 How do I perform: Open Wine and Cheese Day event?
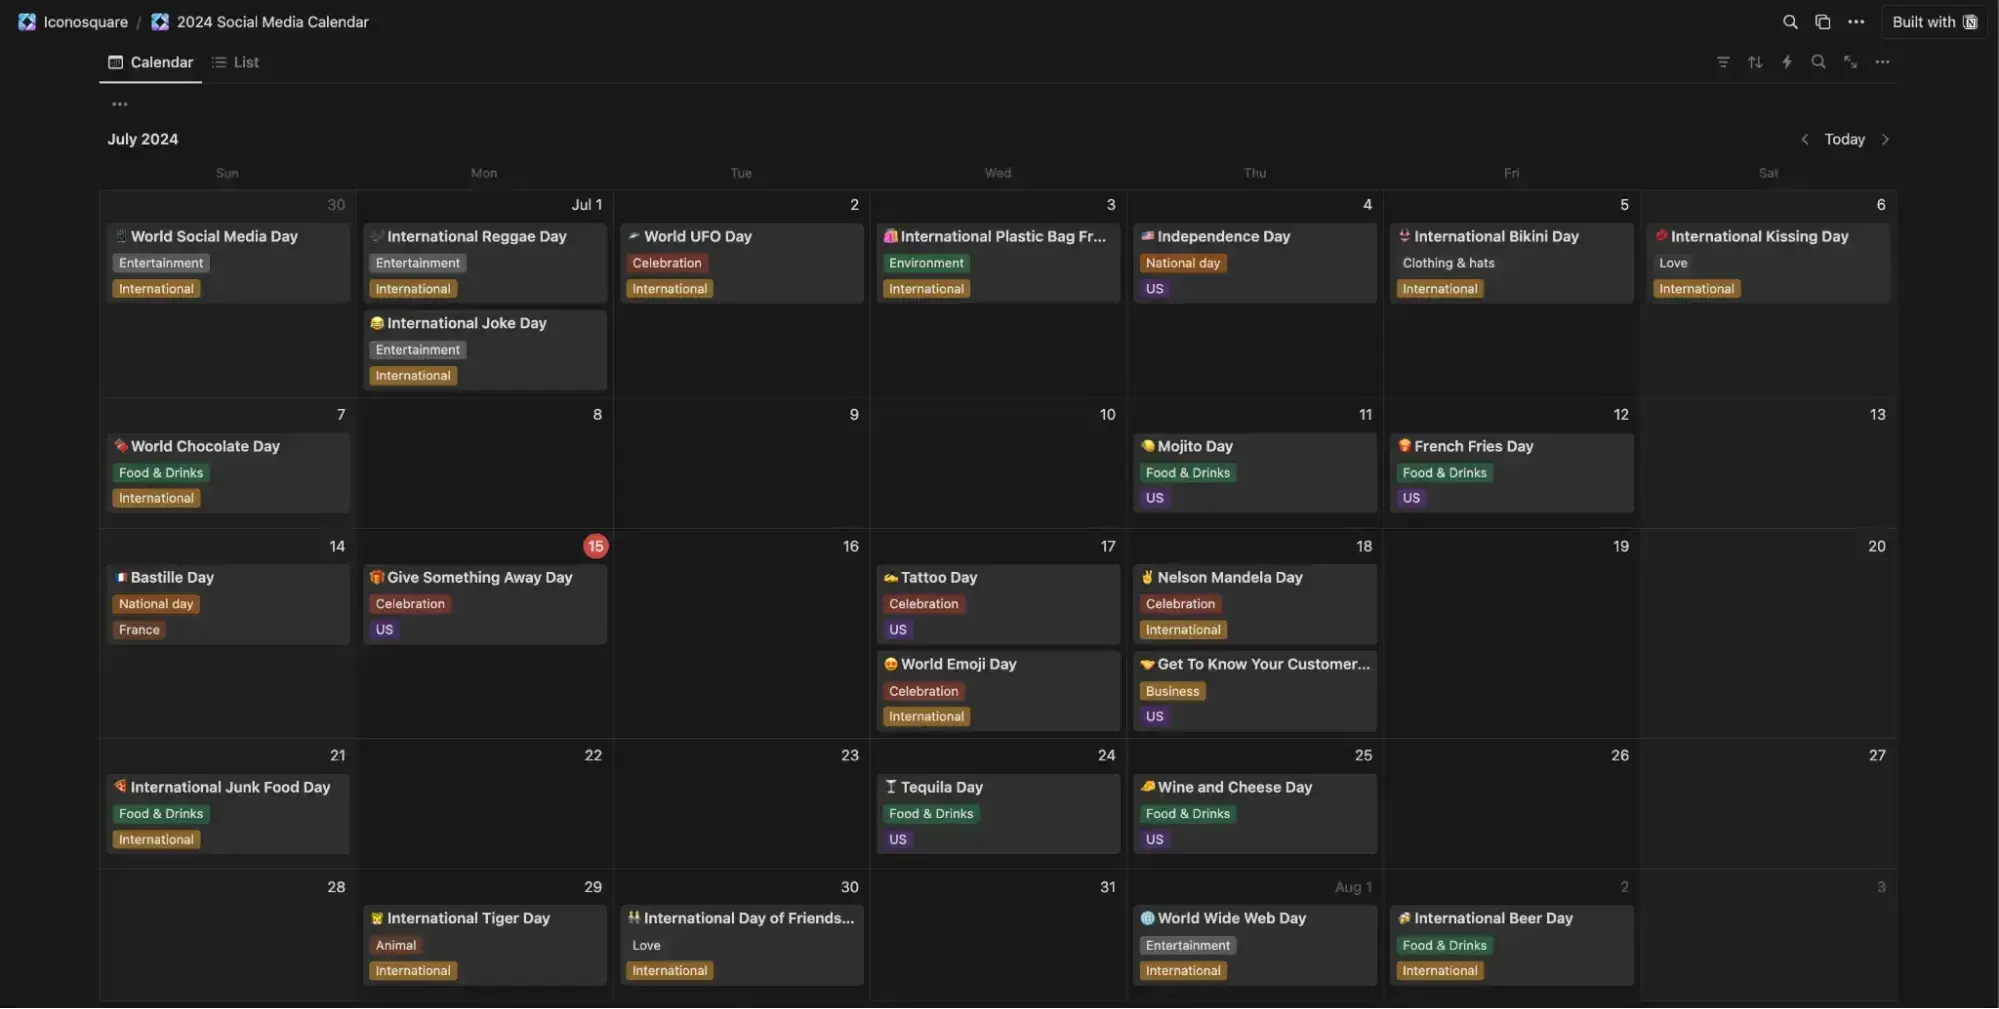[x=1255, y=814]
